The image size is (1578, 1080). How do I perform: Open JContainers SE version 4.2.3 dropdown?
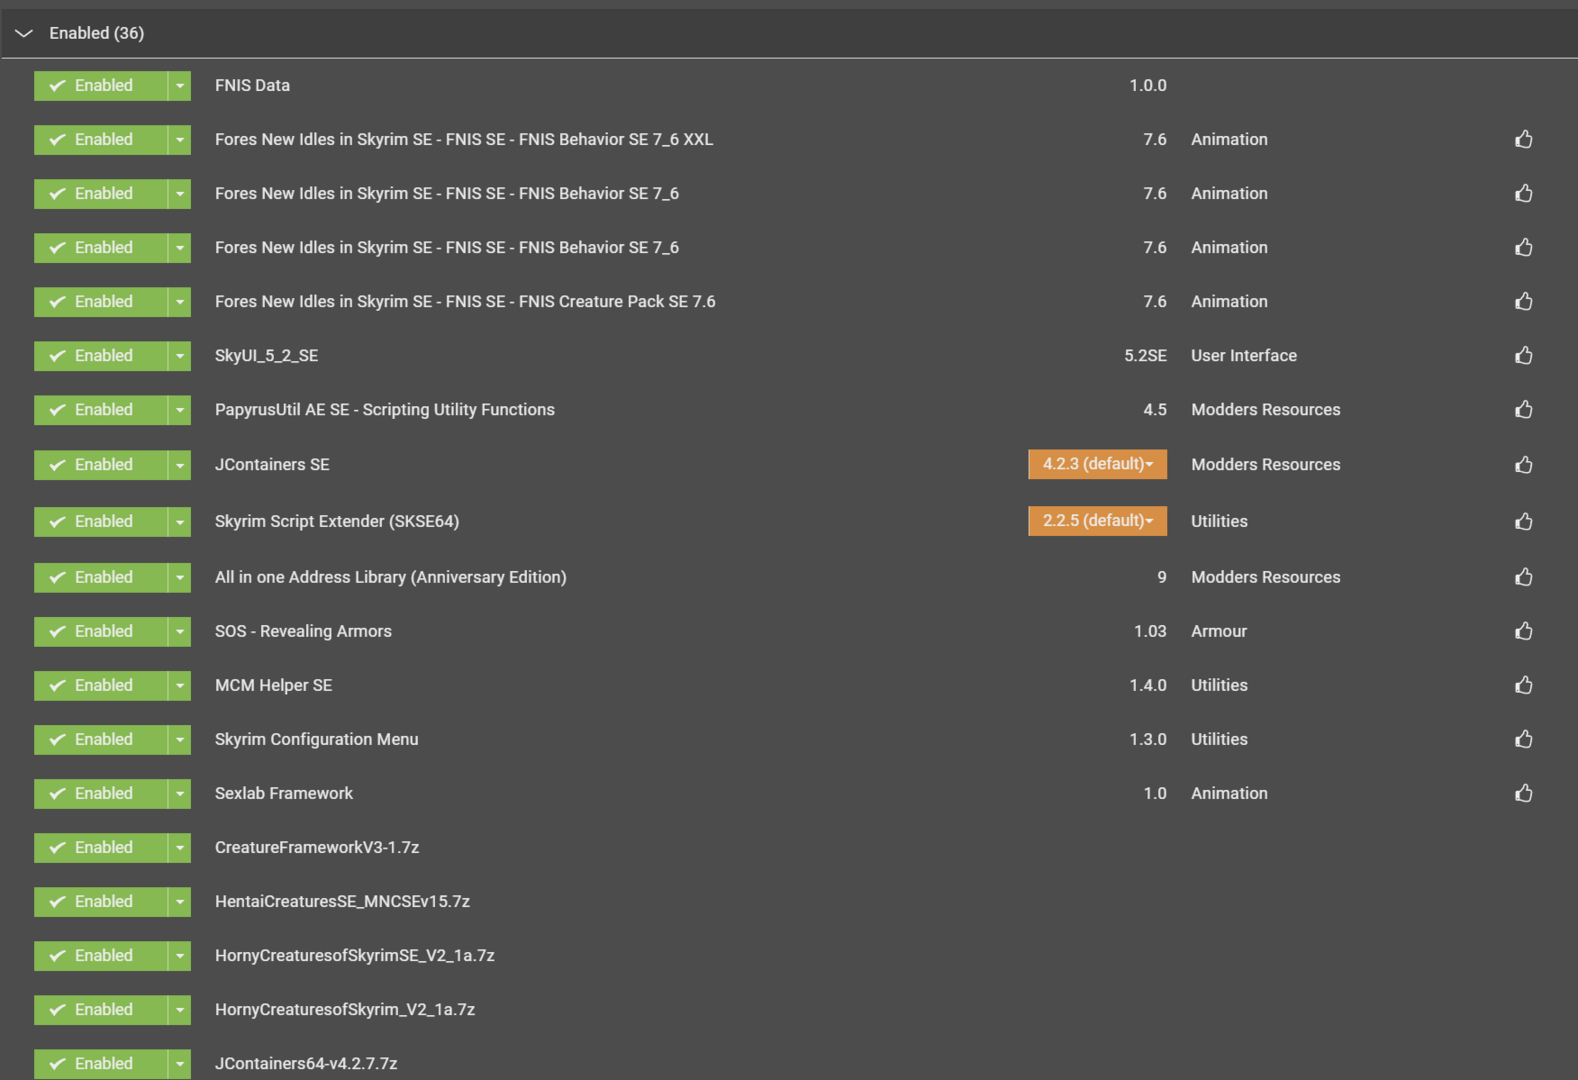tap(1097, 464)
